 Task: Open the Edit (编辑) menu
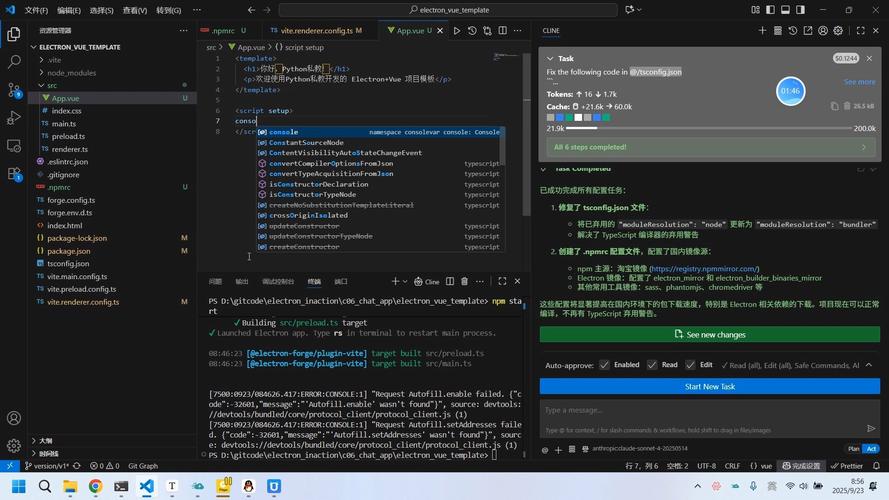(69, 10)
